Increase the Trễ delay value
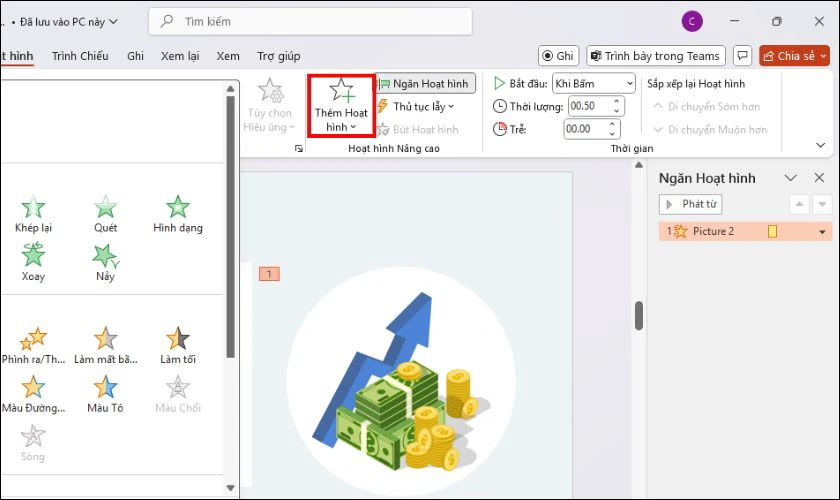Screen dimensions: 840x500 [x=612, y=124]
